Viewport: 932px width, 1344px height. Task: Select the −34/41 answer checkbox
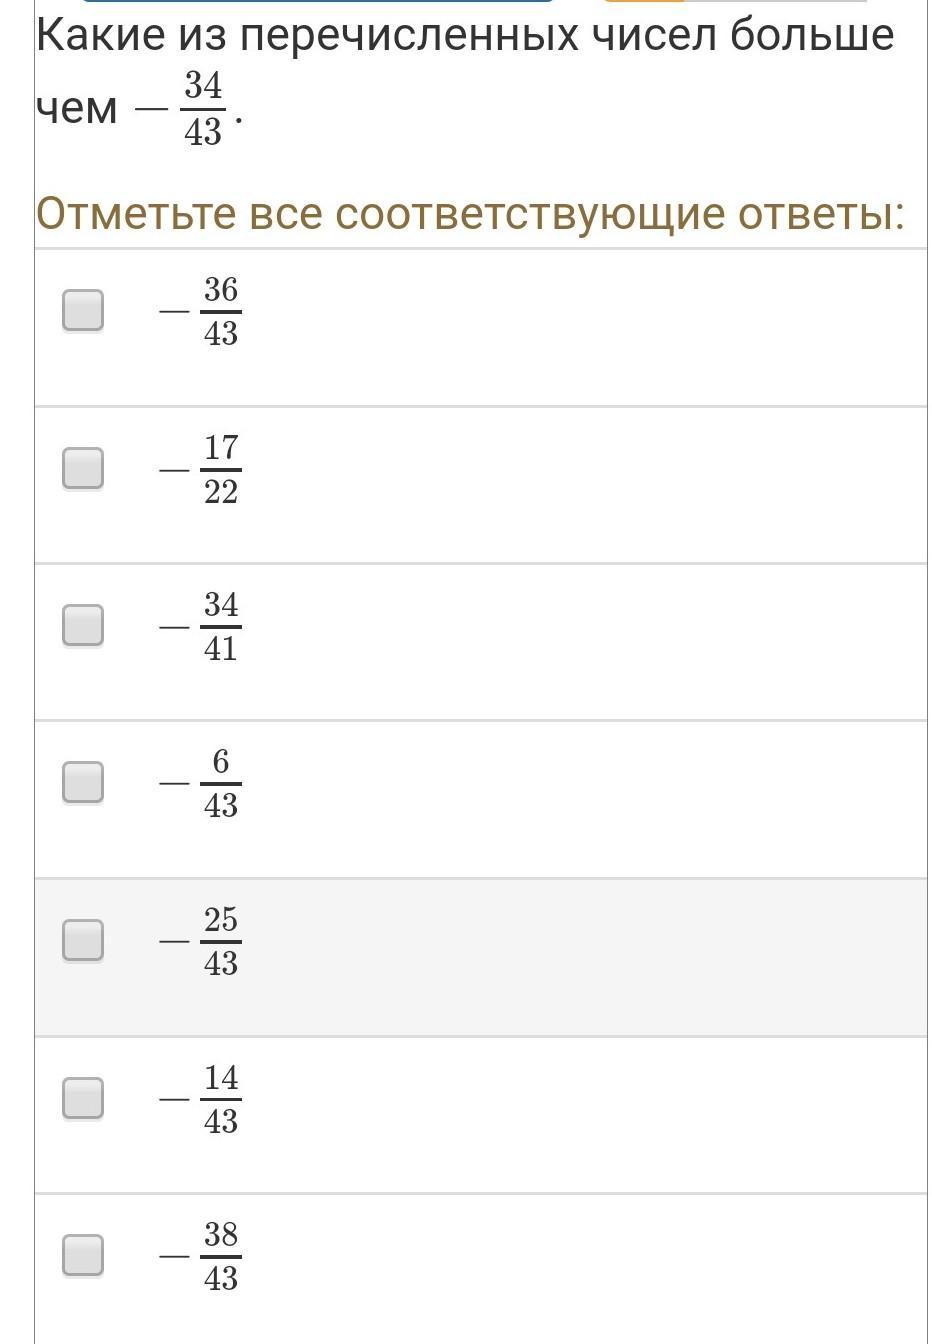pyautogui.click(x=83, y=625)
